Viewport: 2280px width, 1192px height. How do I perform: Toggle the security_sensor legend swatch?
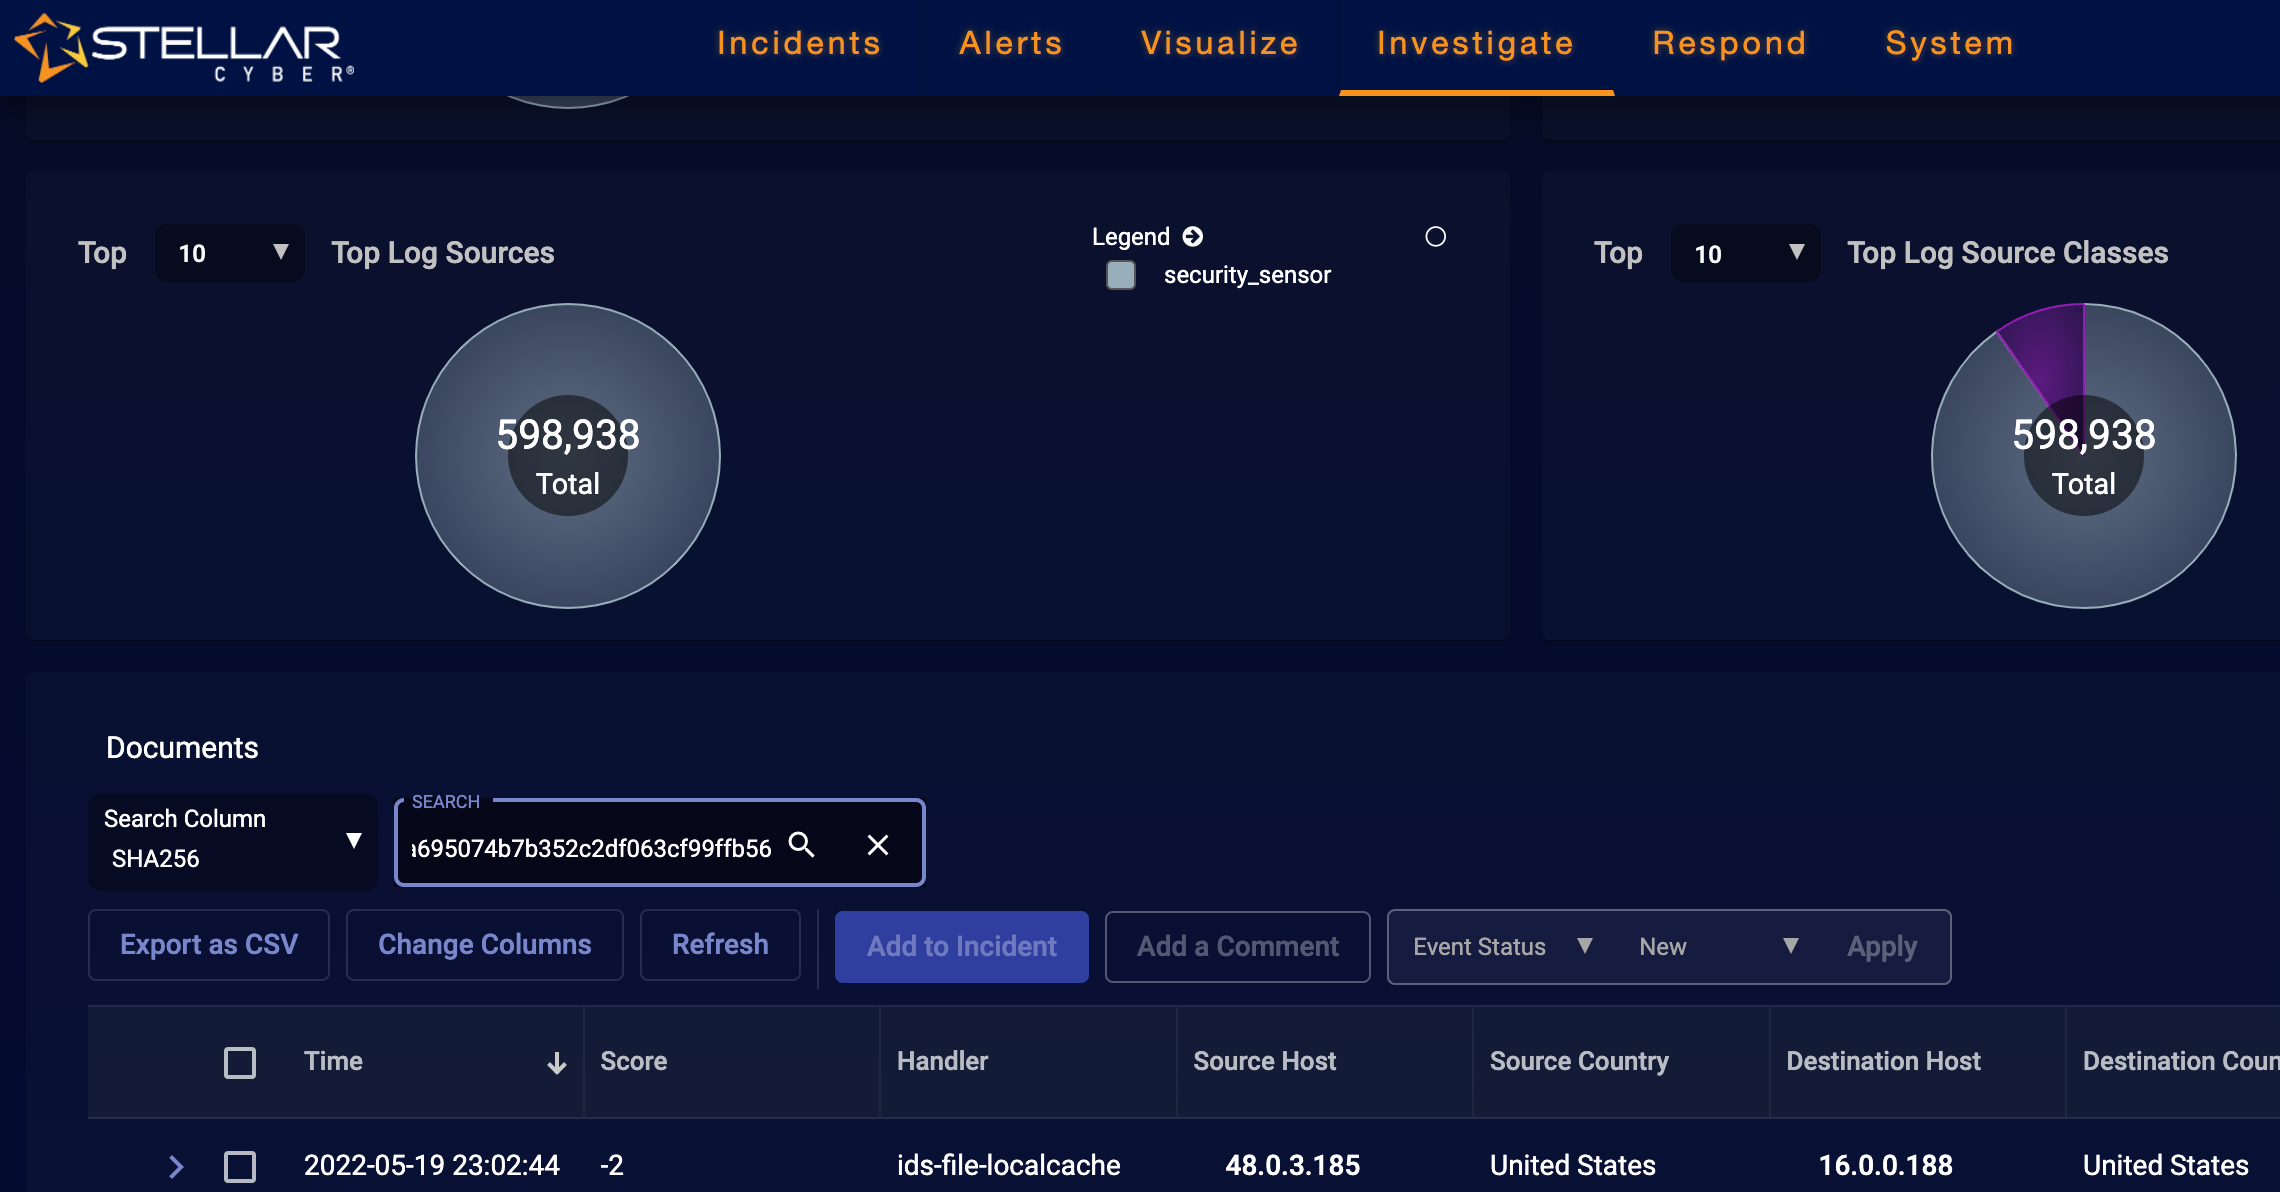tap(1121, 275)
